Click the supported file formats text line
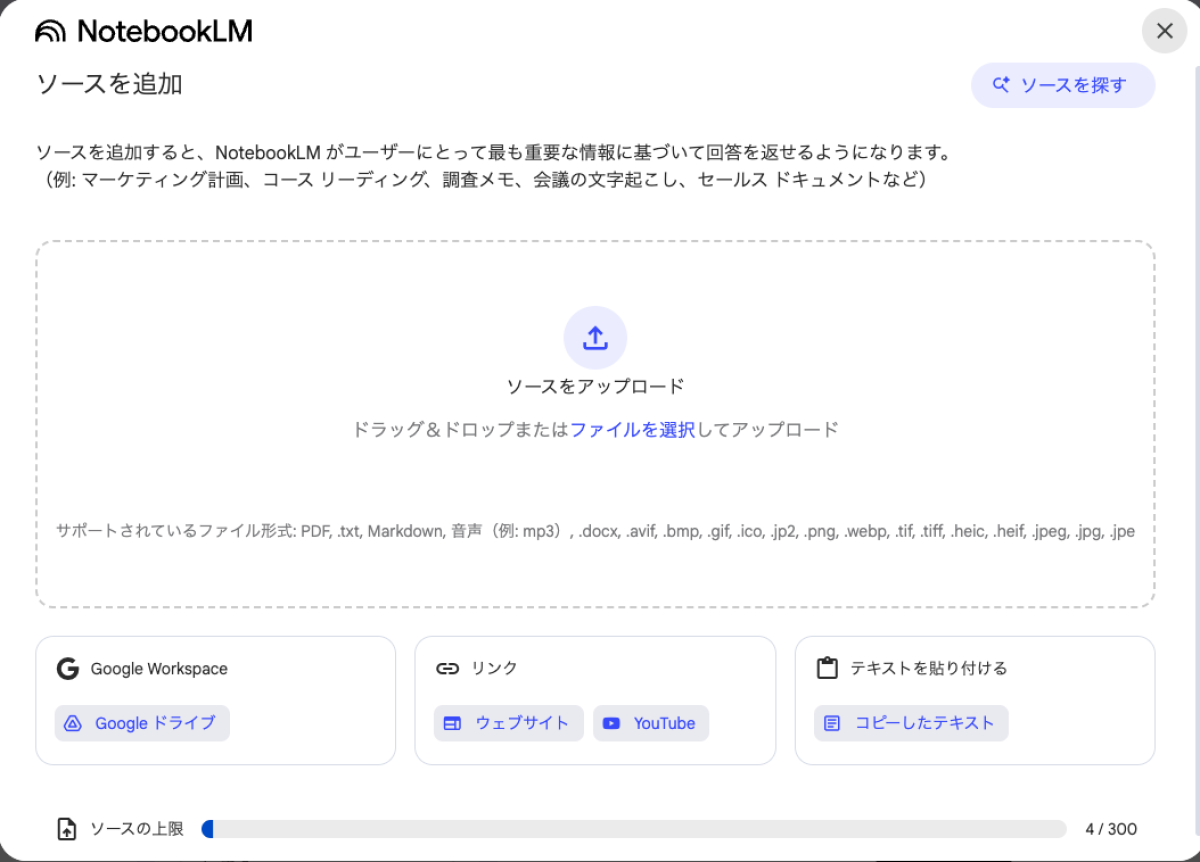 (595, 531)
